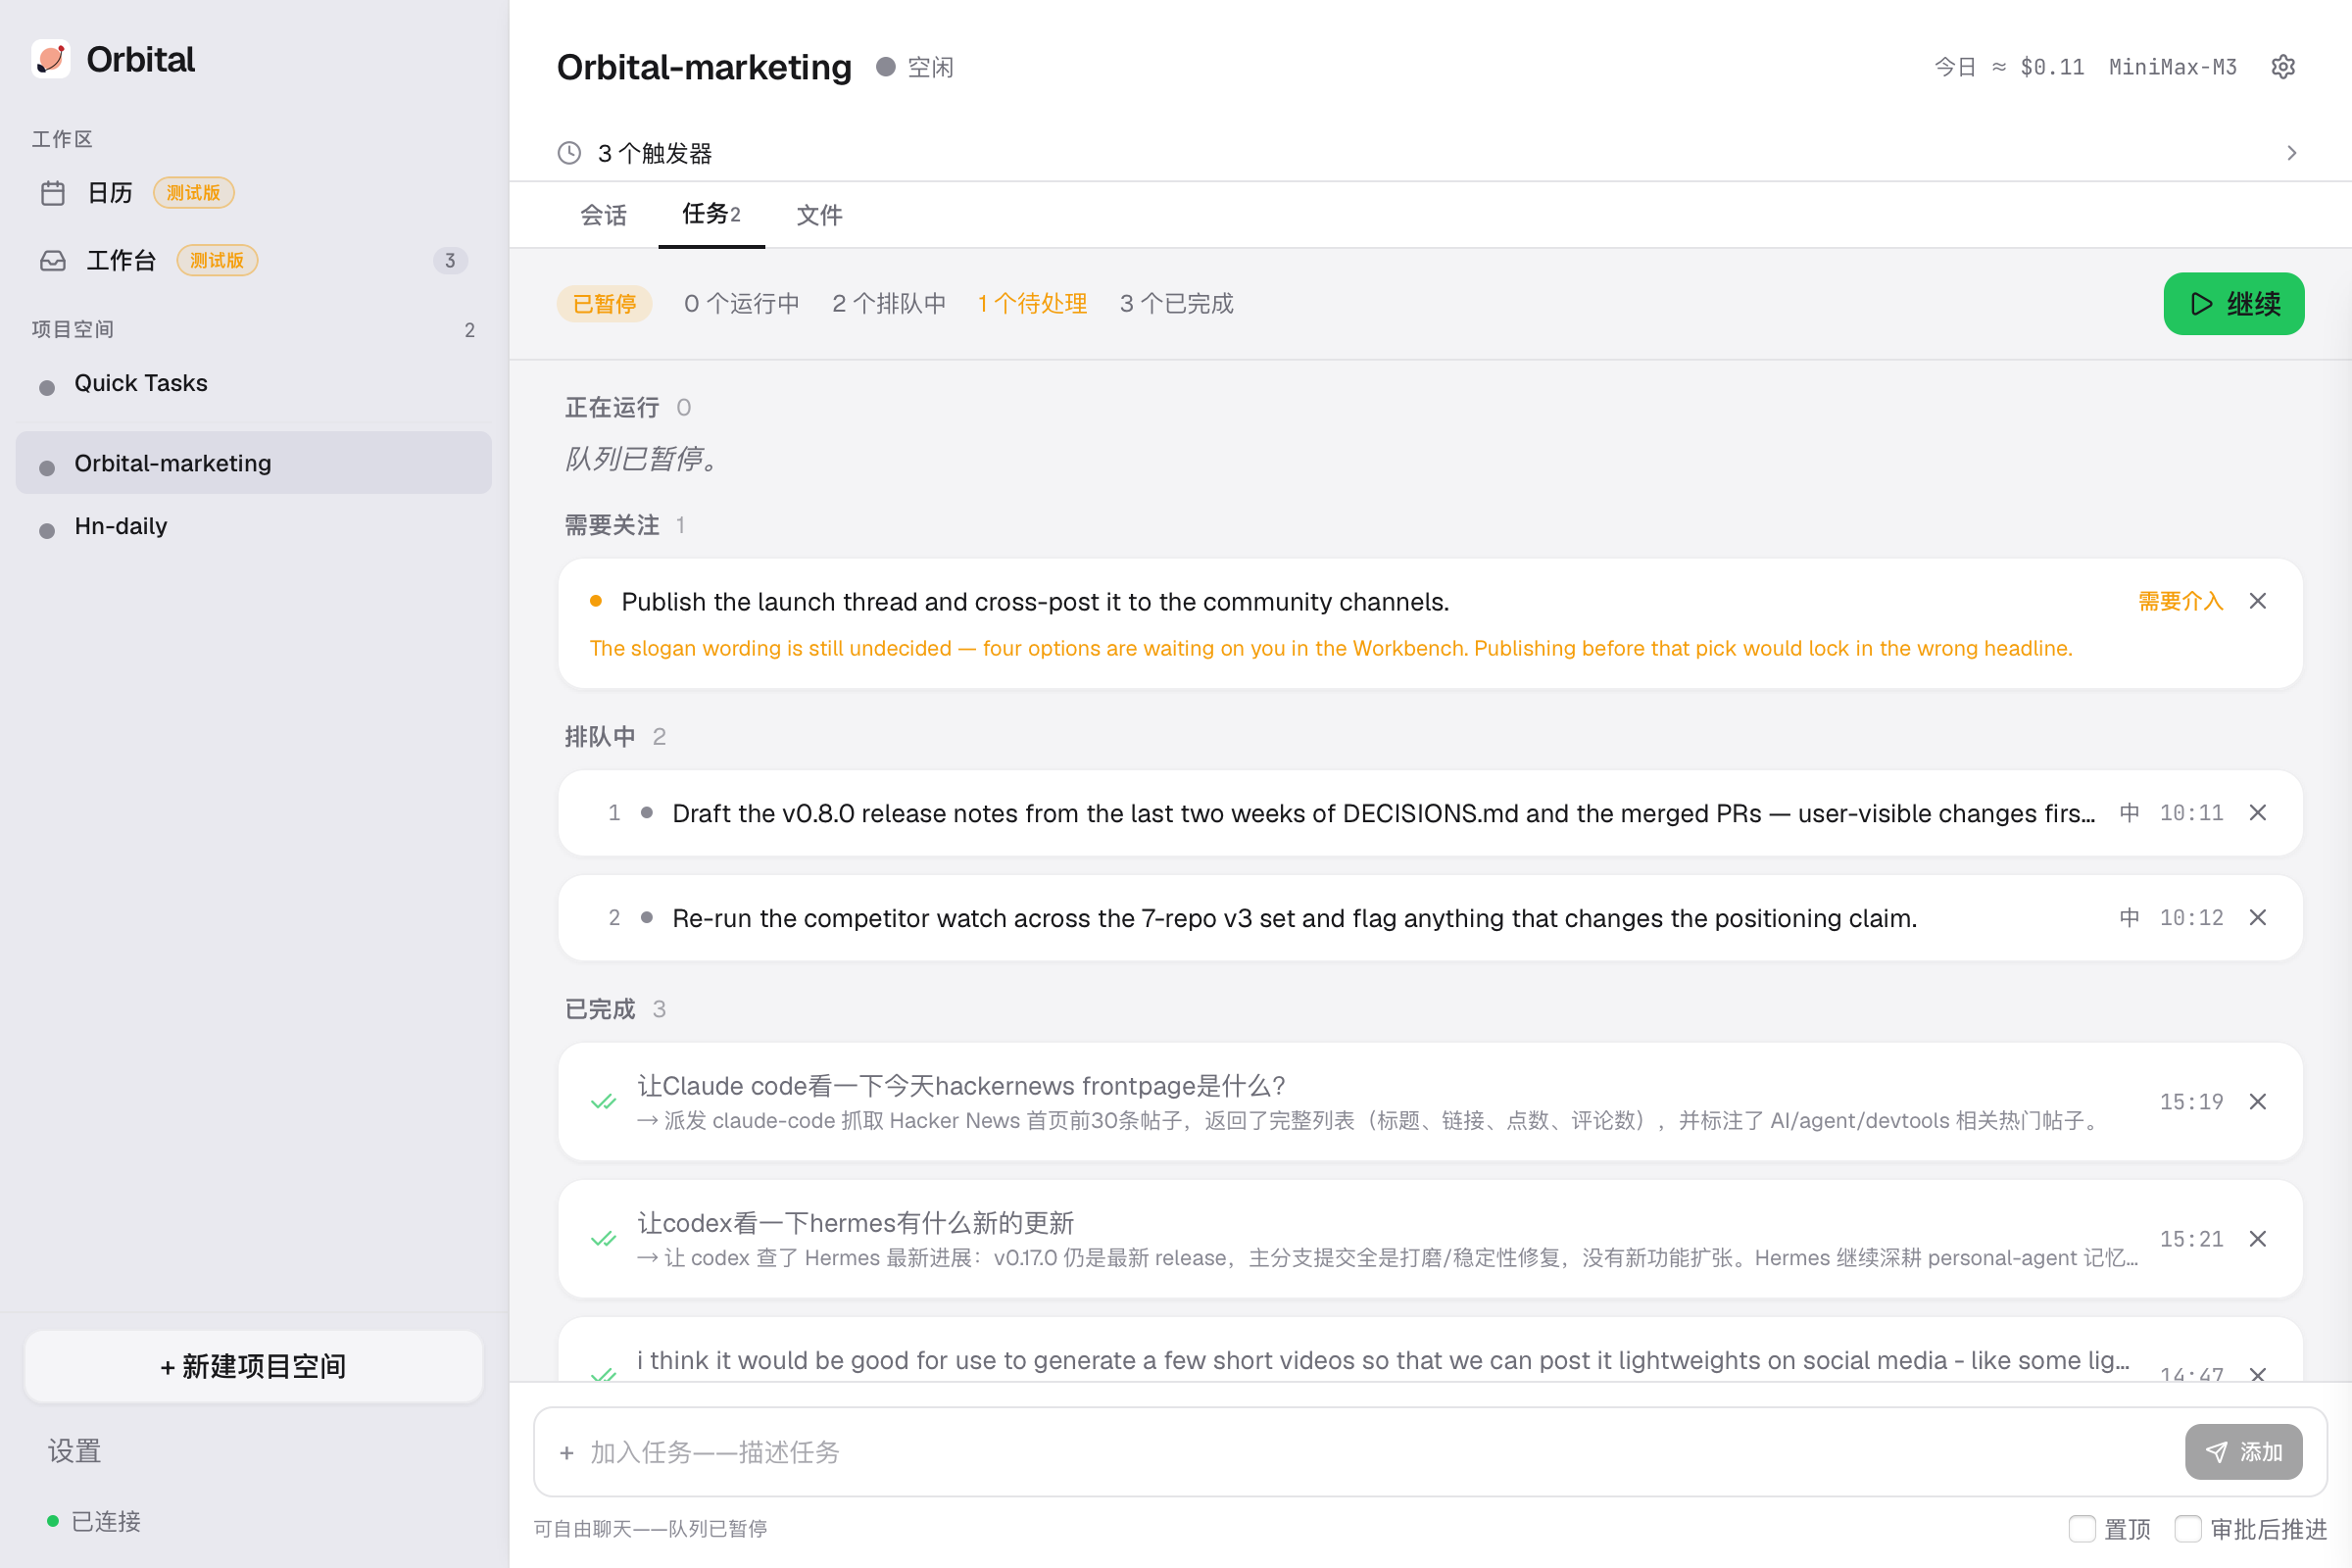This screenshot has width=2352, height=1568.
Task: Open the Publish the launch thread task
Action: [x=1430, y=623]
